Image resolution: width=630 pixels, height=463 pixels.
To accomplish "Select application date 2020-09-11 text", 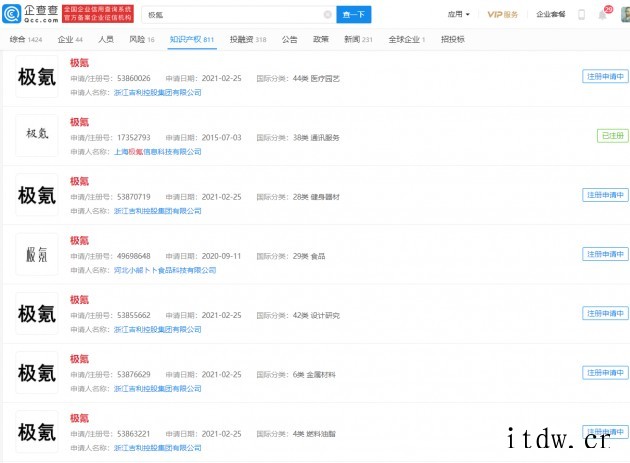I will (221, 256).
